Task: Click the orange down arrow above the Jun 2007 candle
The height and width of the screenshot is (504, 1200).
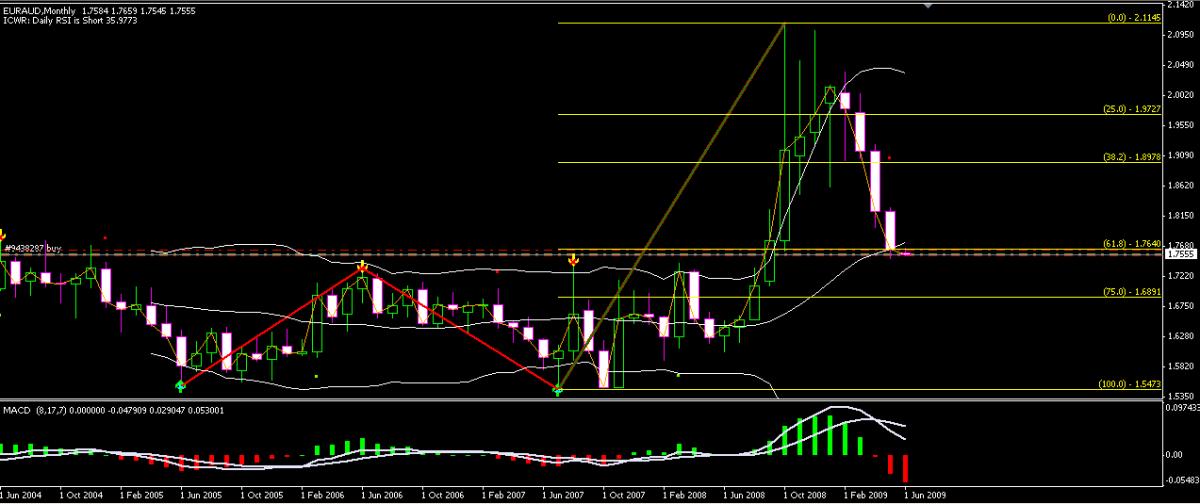Action: (x=572, y=260)
